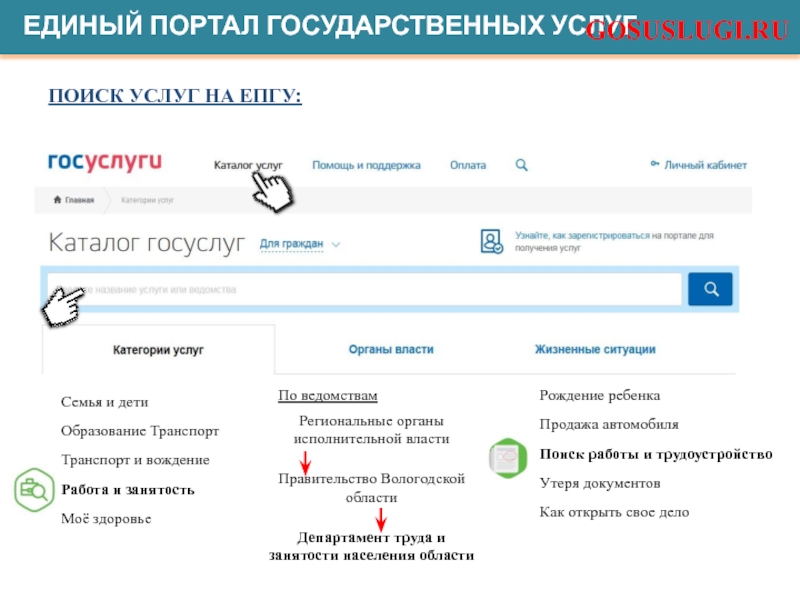Switch to Жизненные ситуации tab
Viewport: 800px width, 600px height.
pyautogui.click(x=595, y=349)
